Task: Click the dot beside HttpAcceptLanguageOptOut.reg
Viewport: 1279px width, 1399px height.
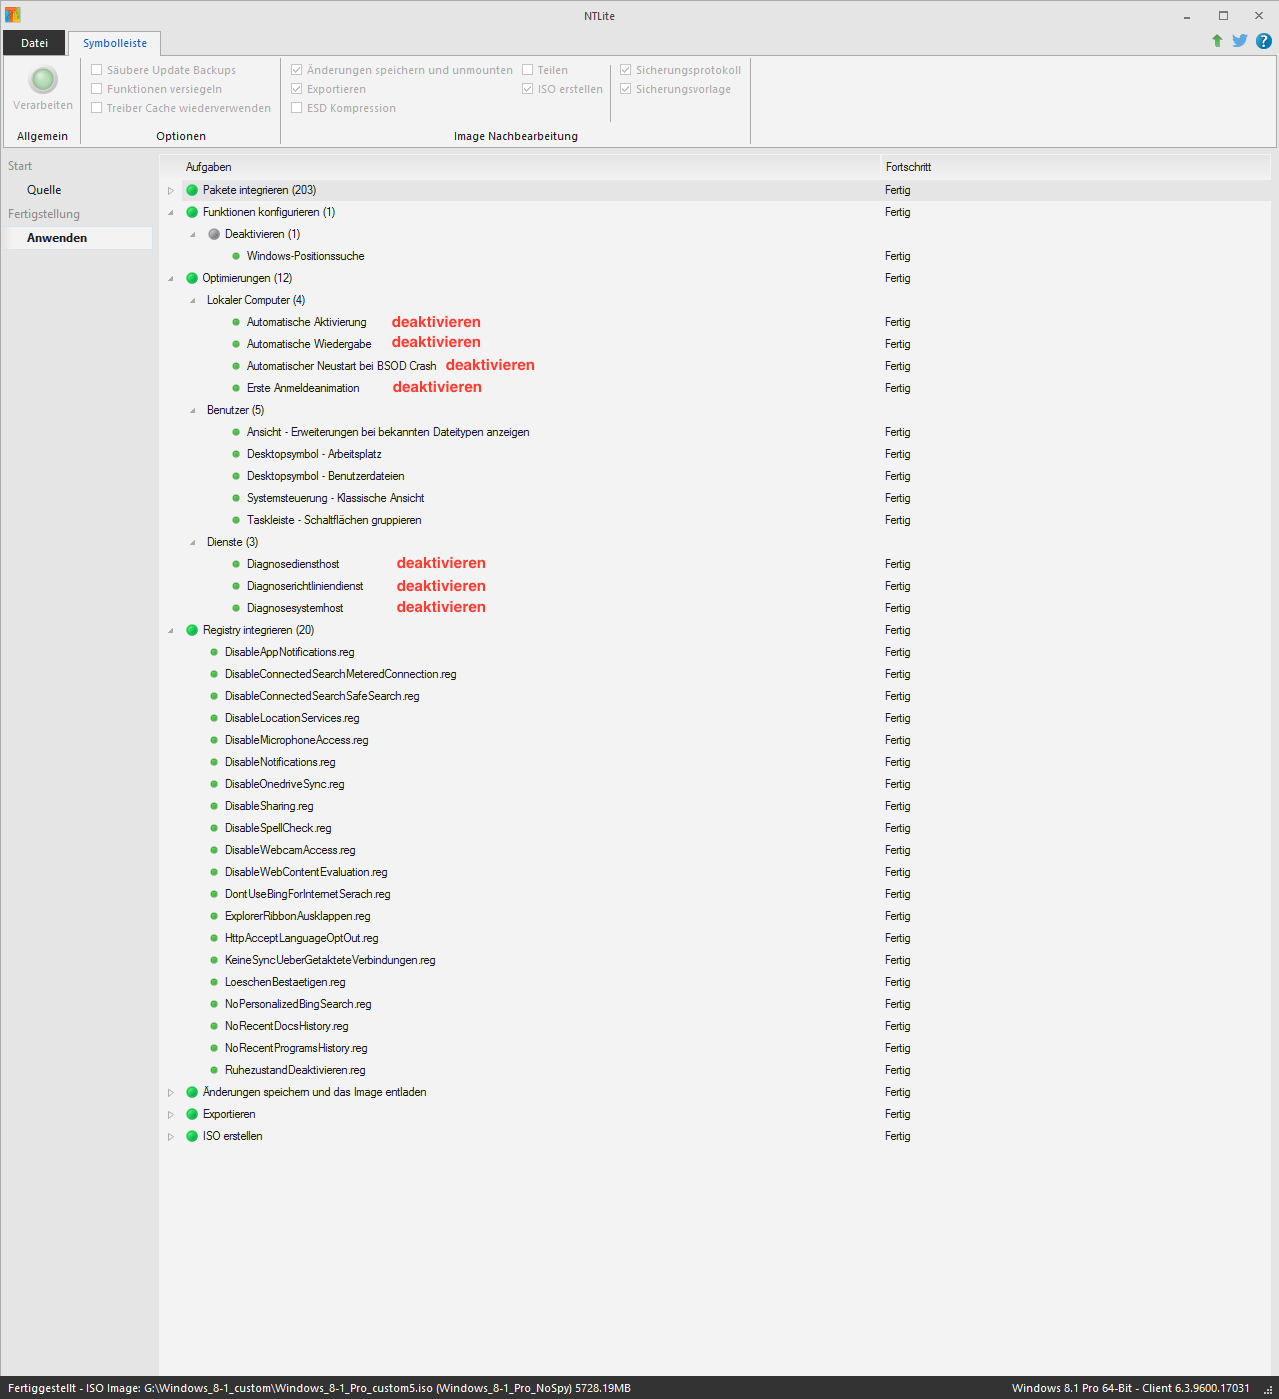Action: [214, 938]
